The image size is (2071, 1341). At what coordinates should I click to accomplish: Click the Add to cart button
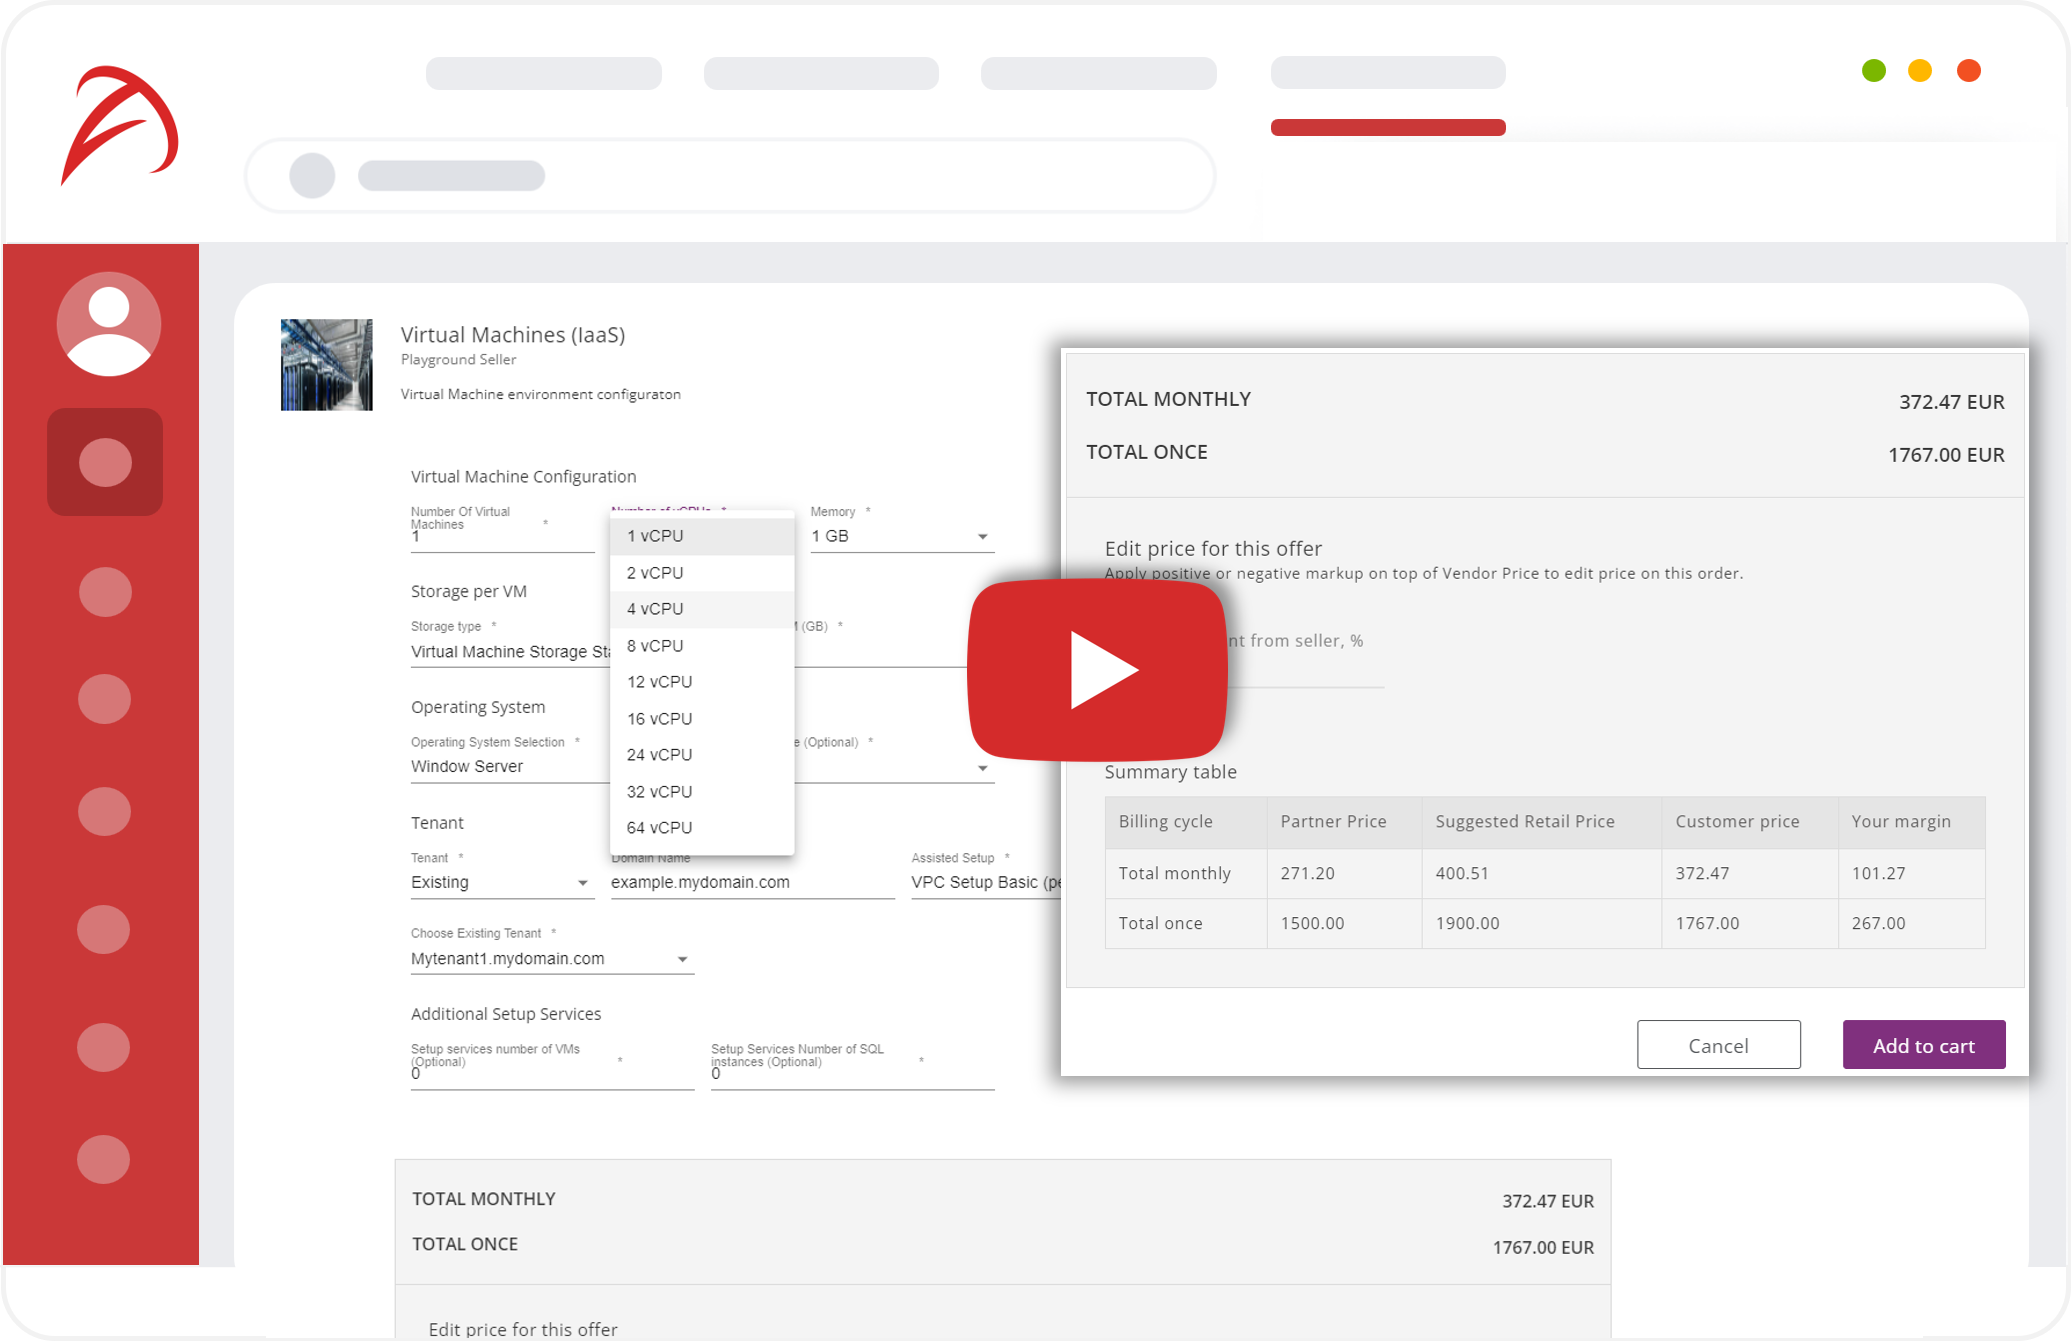[1923, 1045]
